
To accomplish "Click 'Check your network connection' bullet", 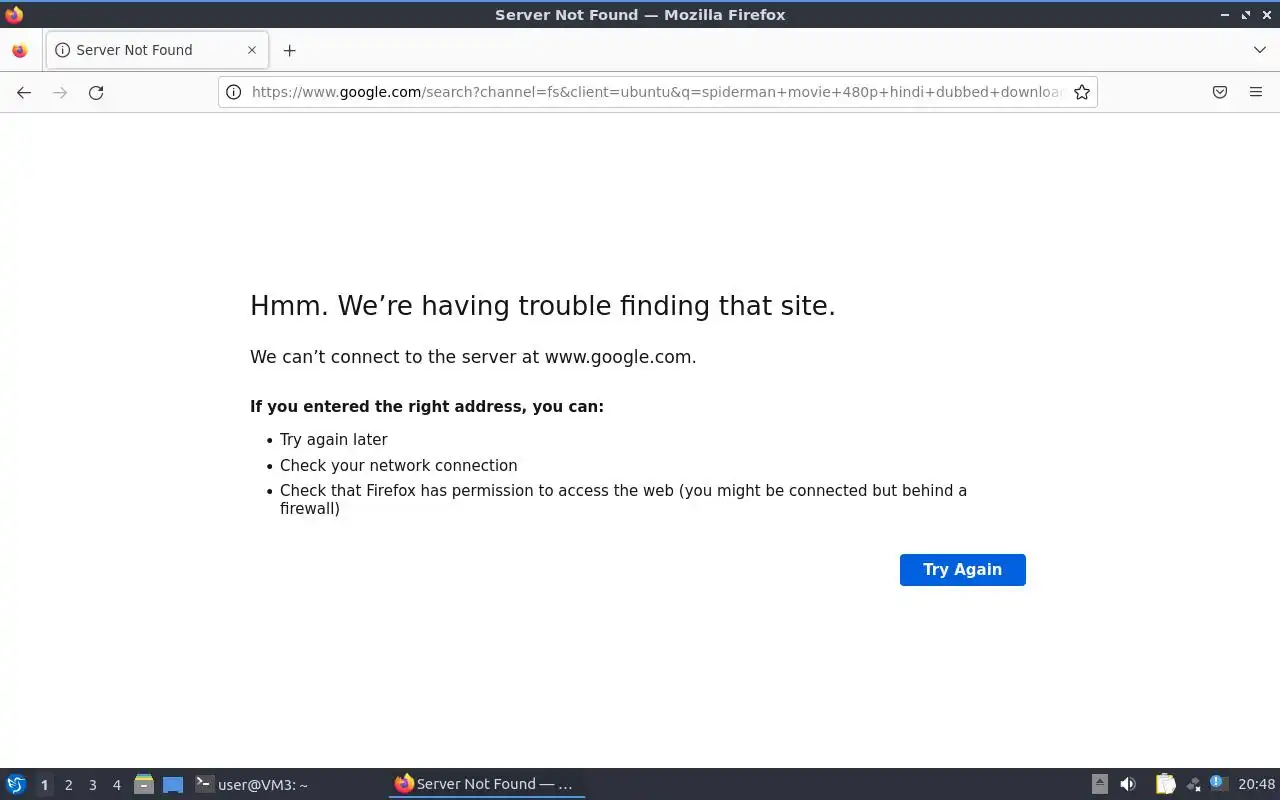I will tap(399, 466).
